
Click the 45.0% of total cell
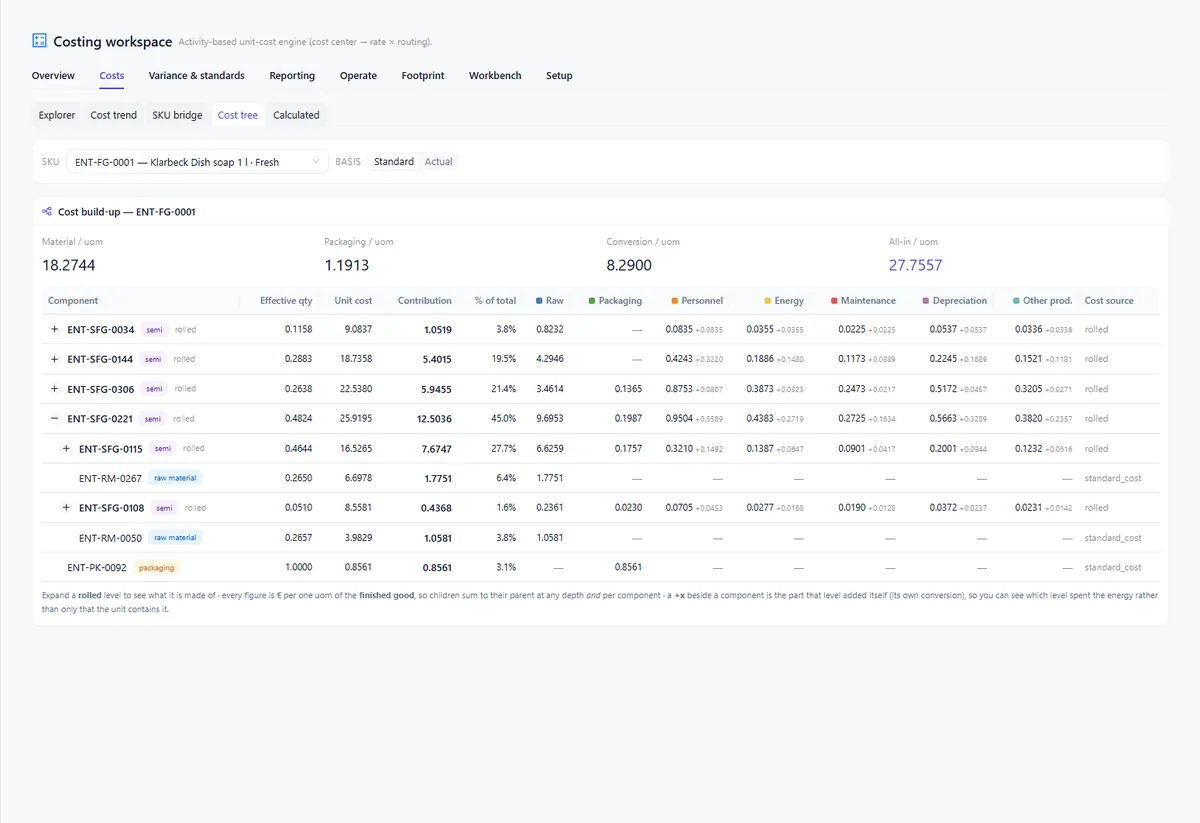coord(502,419)
